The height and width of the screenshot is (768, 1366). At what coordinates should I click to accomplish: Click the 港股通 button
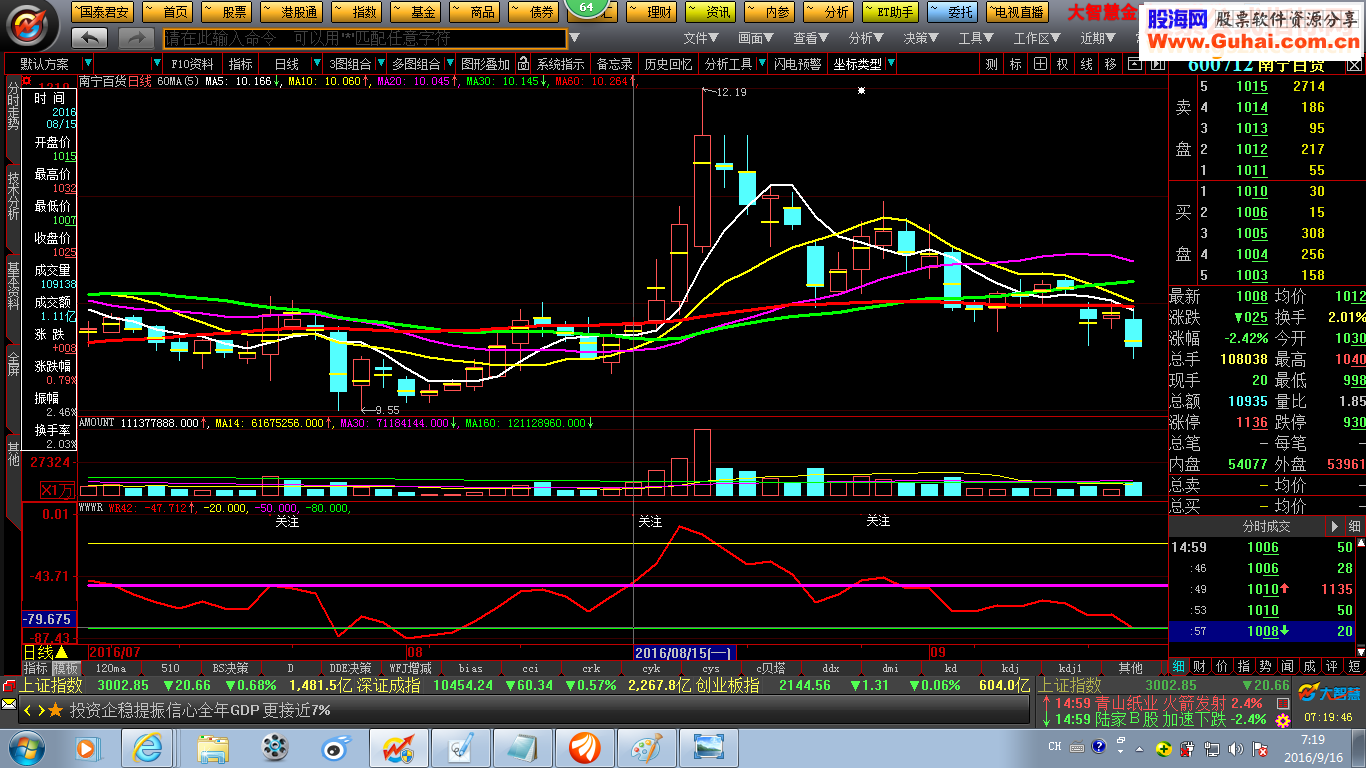pyautogui.click(x=291, y=12)
